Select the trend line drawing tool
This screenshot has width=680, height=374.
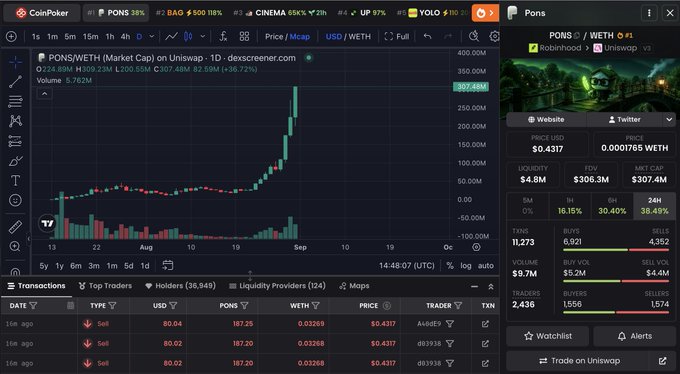tap(15, 82)
